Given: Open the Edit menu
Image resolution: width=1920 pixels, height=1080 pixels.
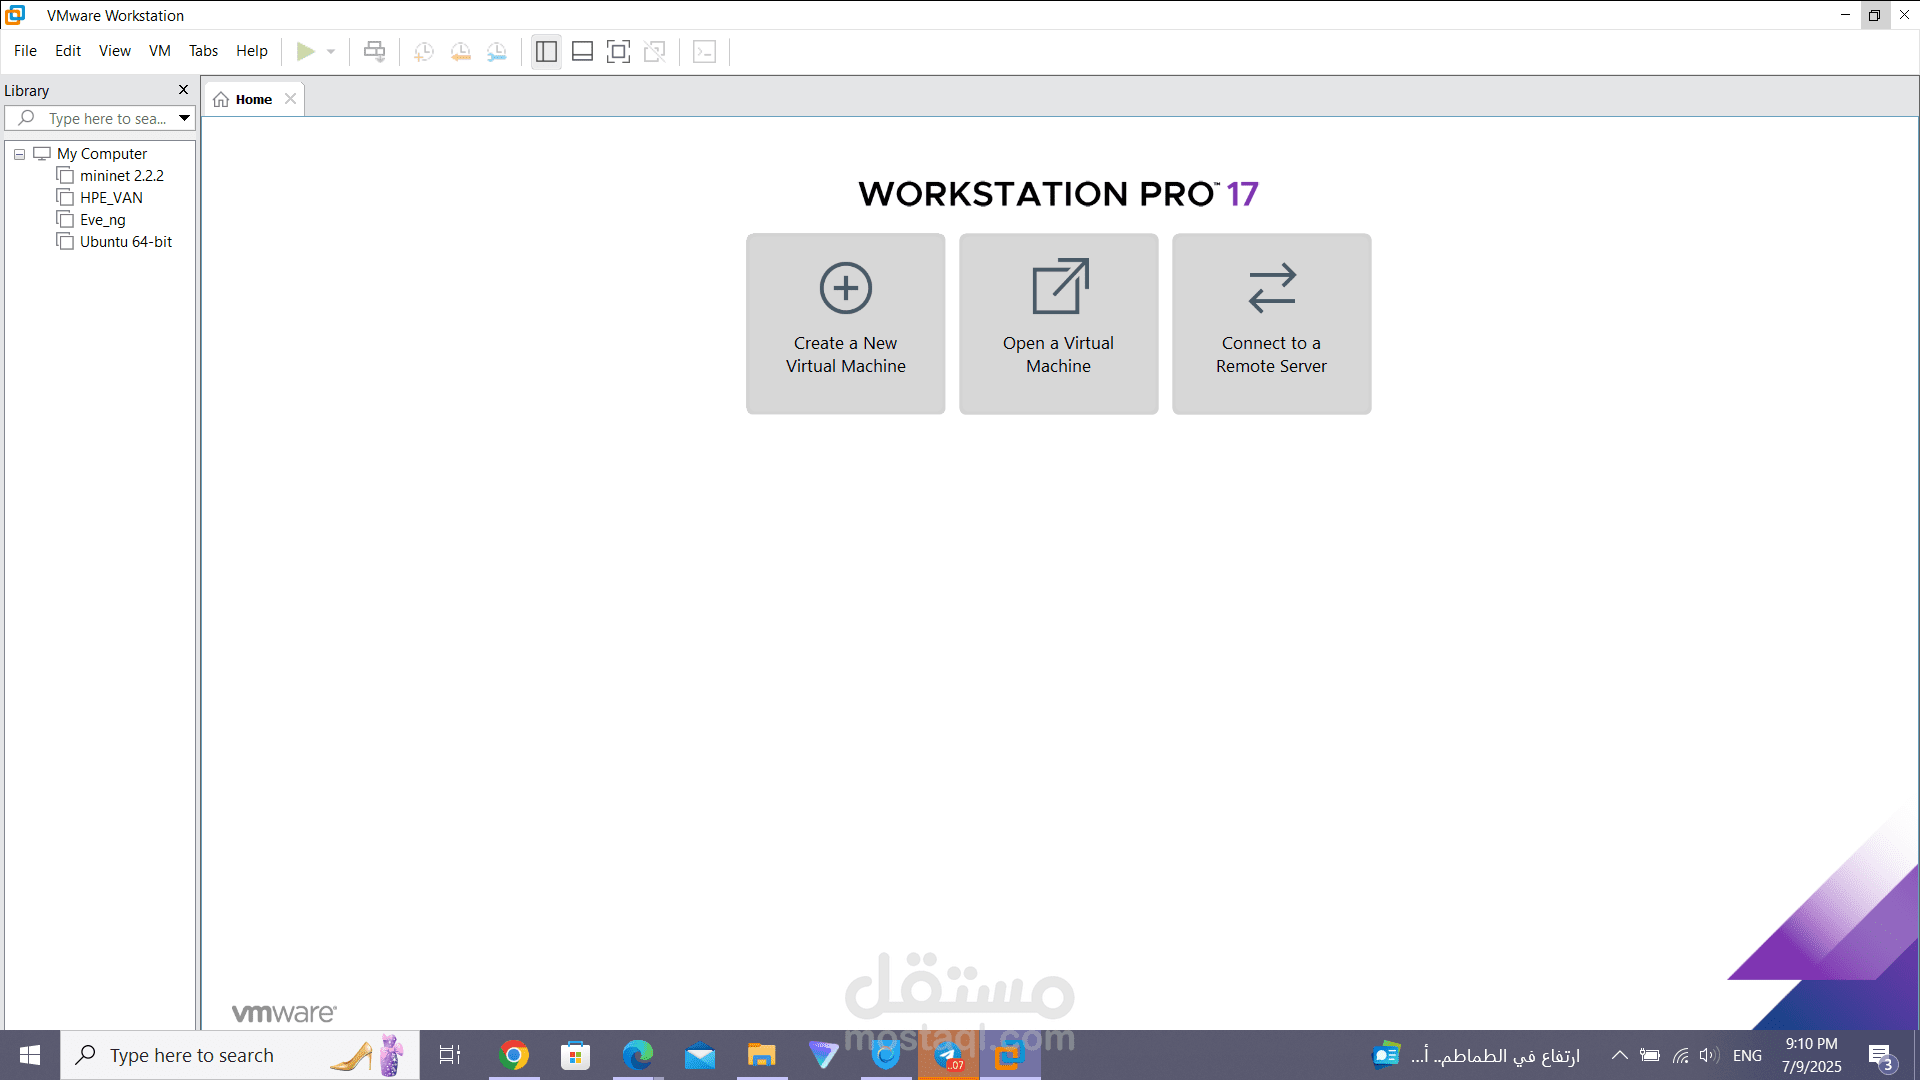Looking at the screenshot, I should tap(68, 51).
